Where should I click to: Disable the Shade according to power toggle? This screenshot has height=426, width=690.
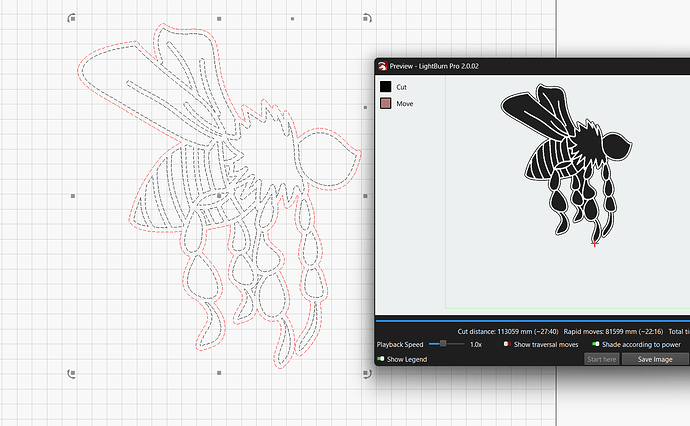(x=596, y=344)
